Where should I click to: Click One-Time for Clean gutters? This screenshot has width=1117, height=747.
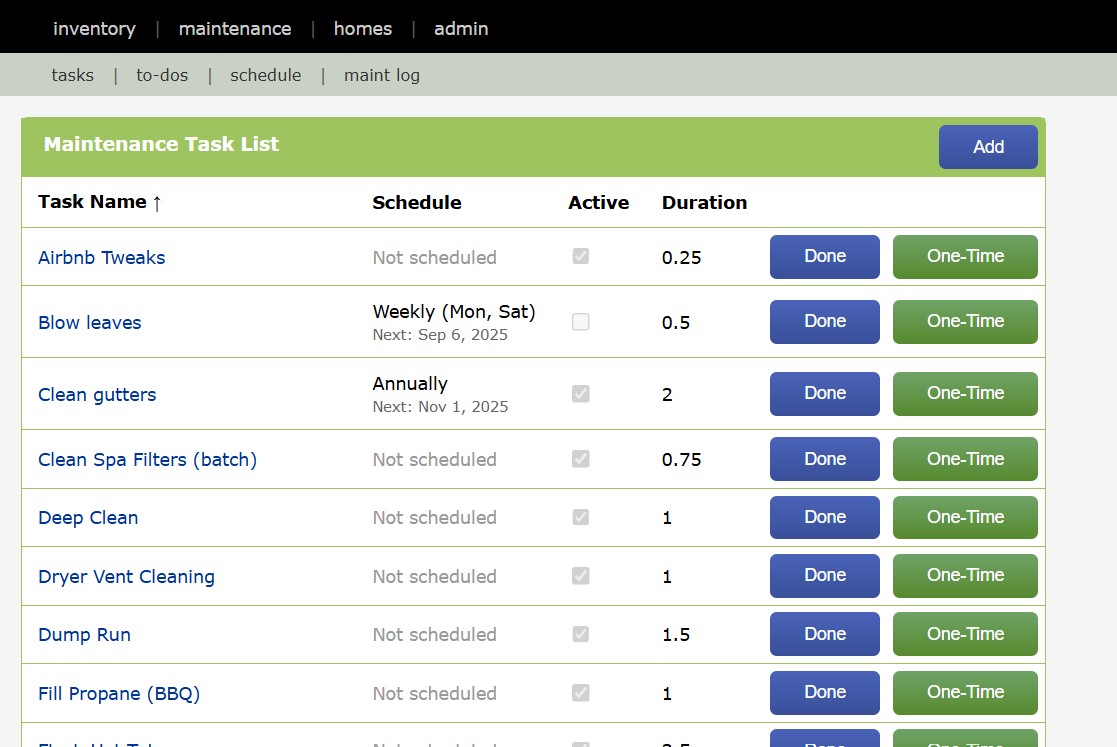tap(964, 393)
